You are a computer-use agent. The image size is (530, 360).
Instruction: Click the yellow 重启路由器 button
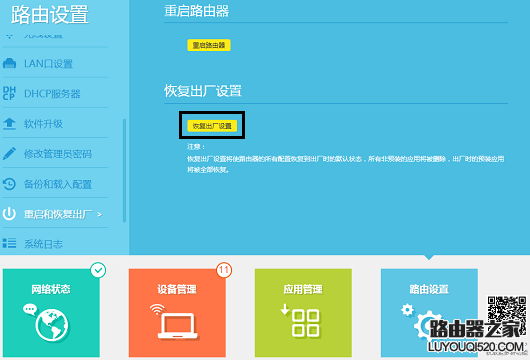pyautogui.click(x=209, y=45)
